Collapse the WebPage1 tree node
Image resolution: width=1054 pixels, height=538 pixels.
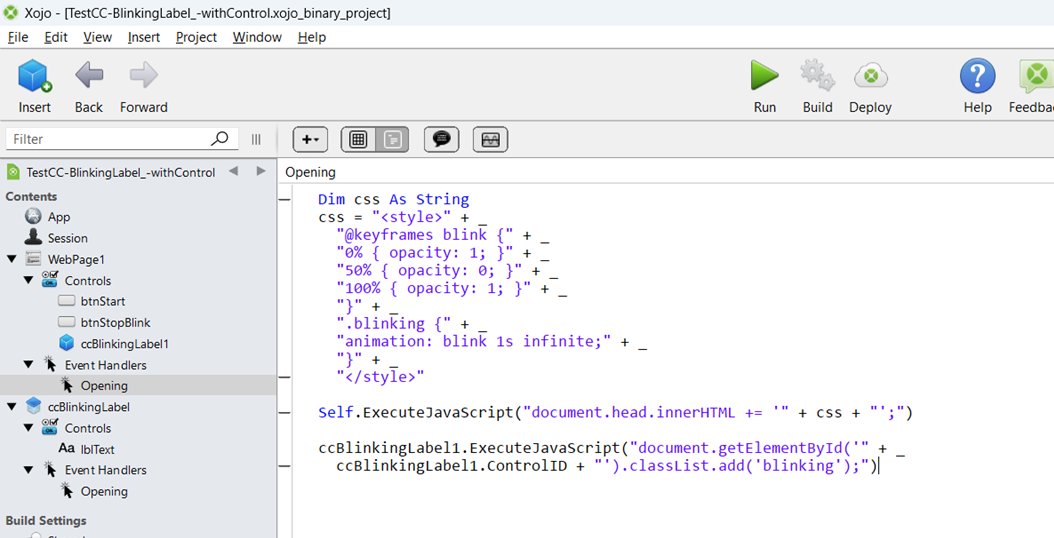coord(11,259)
